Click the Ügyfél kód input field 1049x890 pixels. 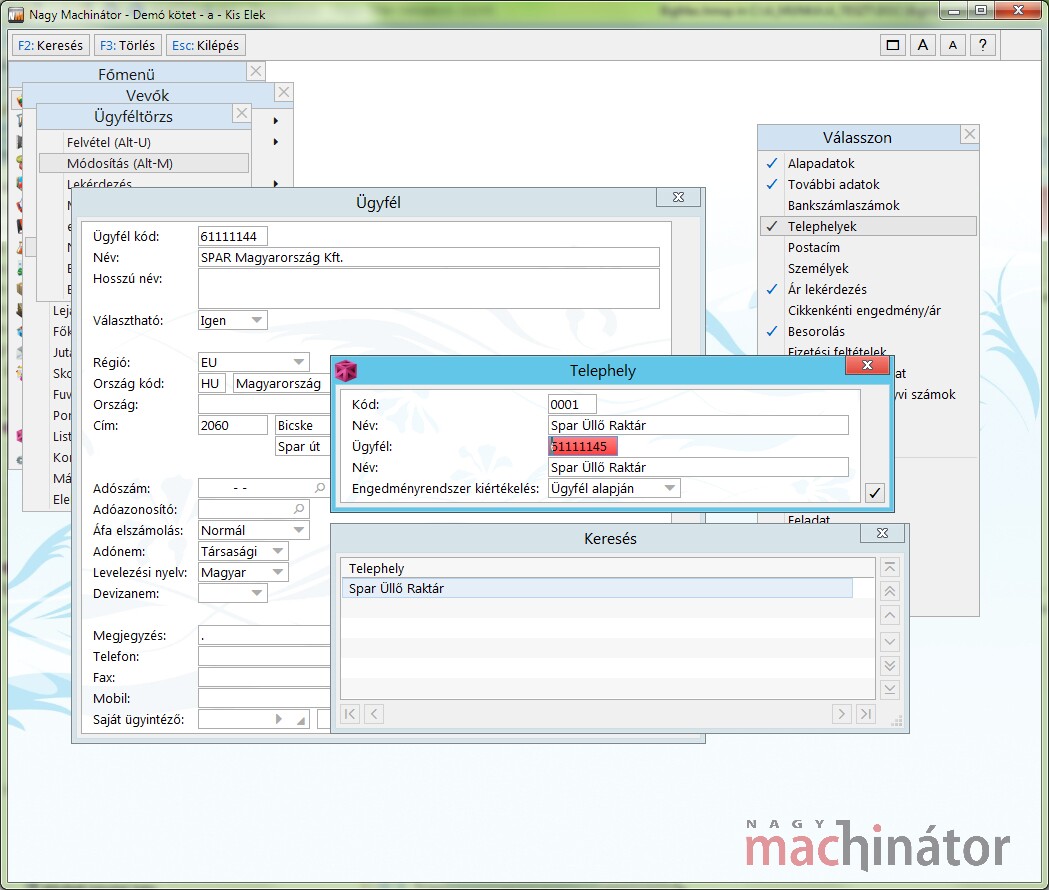[x=233, y=236]
